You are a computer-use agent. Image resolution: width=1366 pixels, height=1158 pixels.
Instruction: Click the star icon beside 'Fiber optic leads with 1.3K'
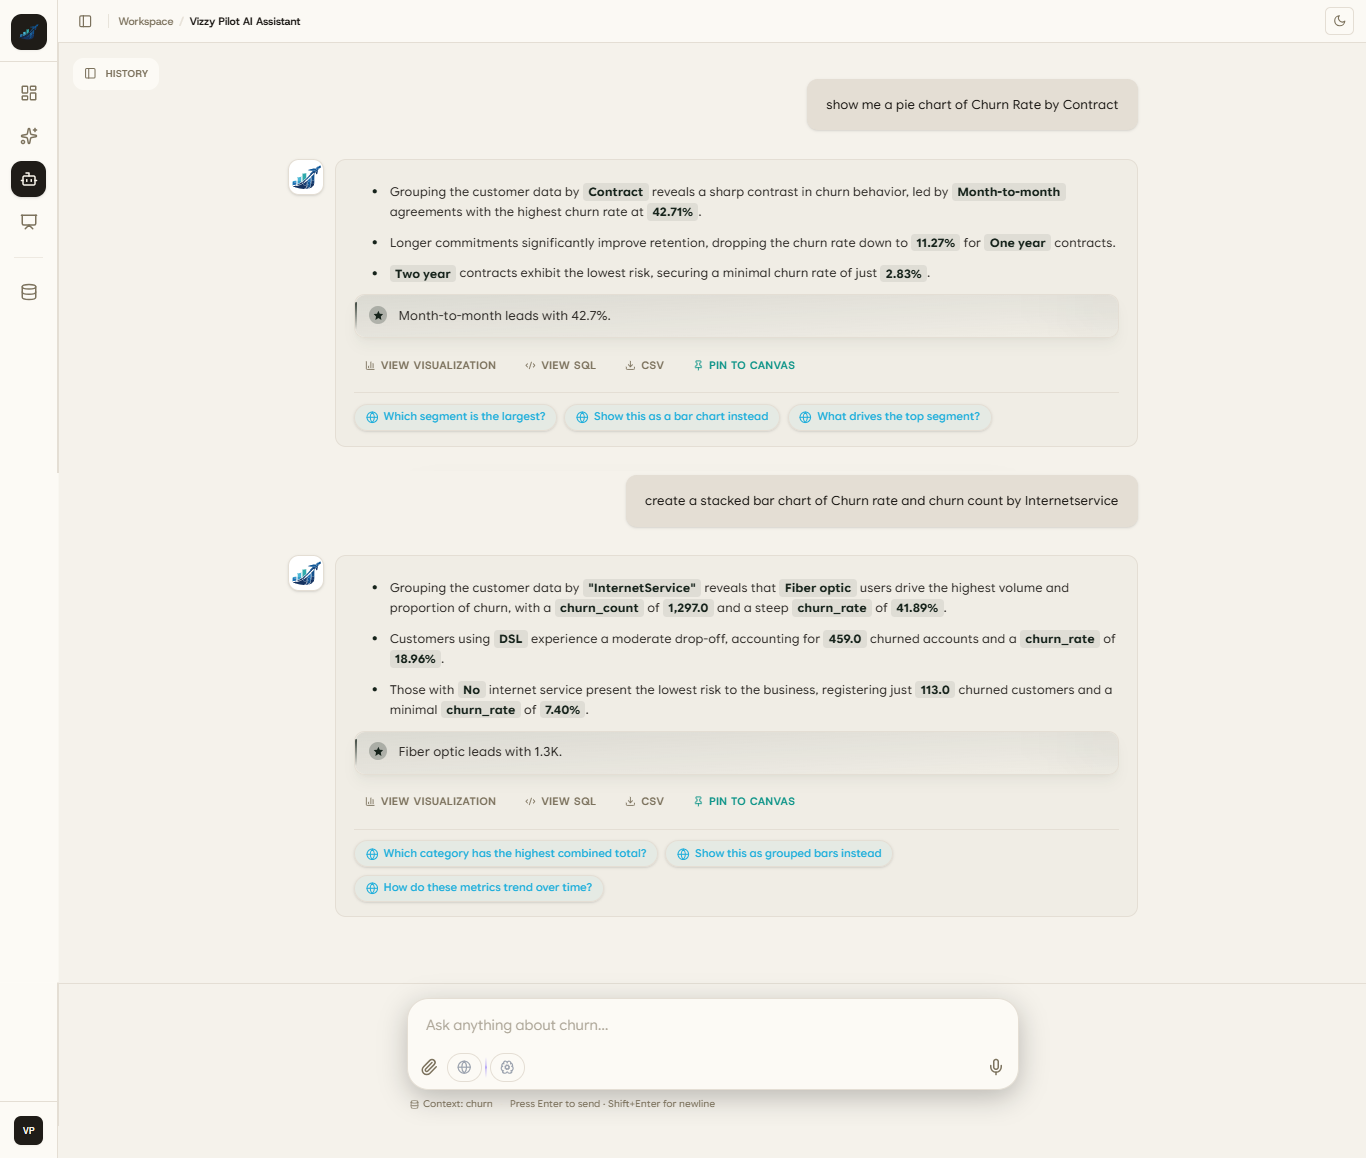coord(378,751)
